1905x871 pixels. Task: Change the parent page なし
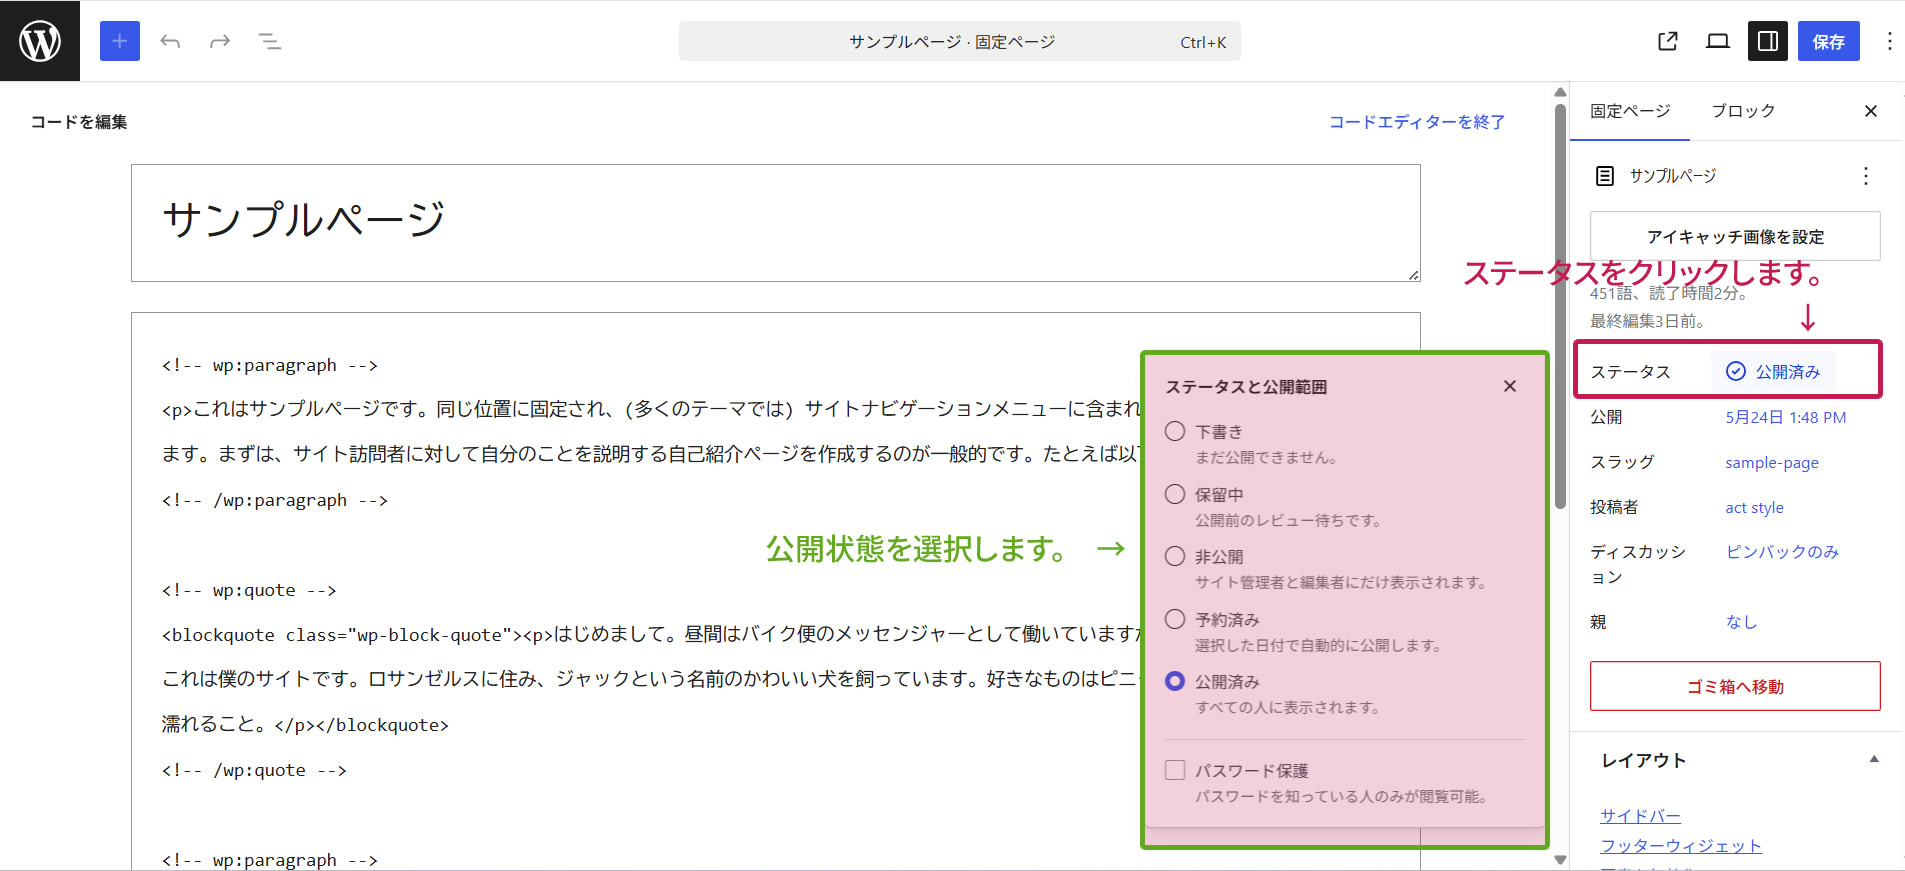click(1741, 622)
